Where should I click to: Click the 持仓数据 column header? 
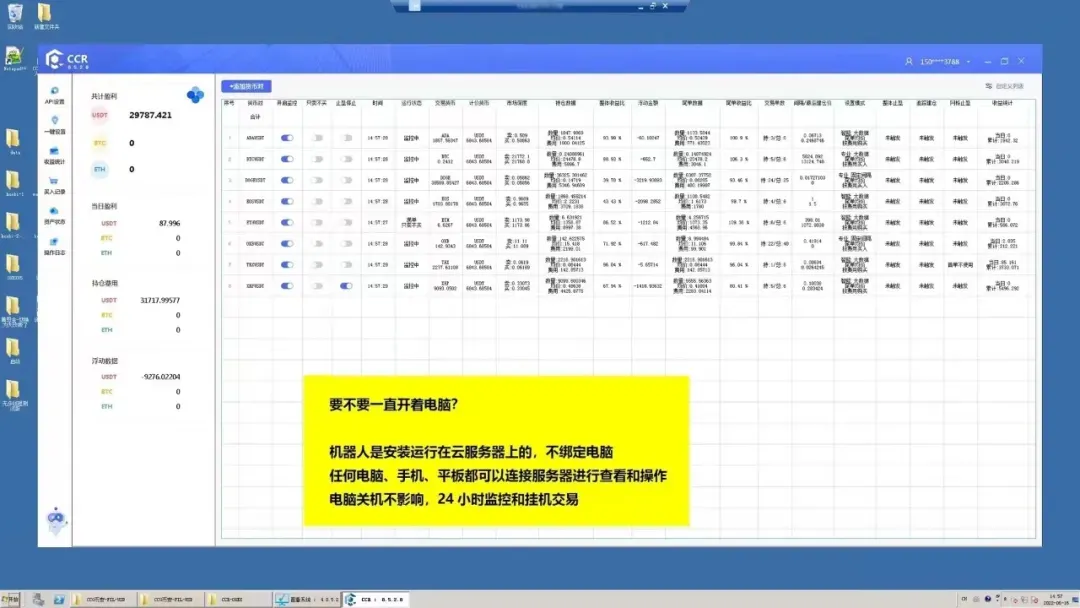pos(565,103)
